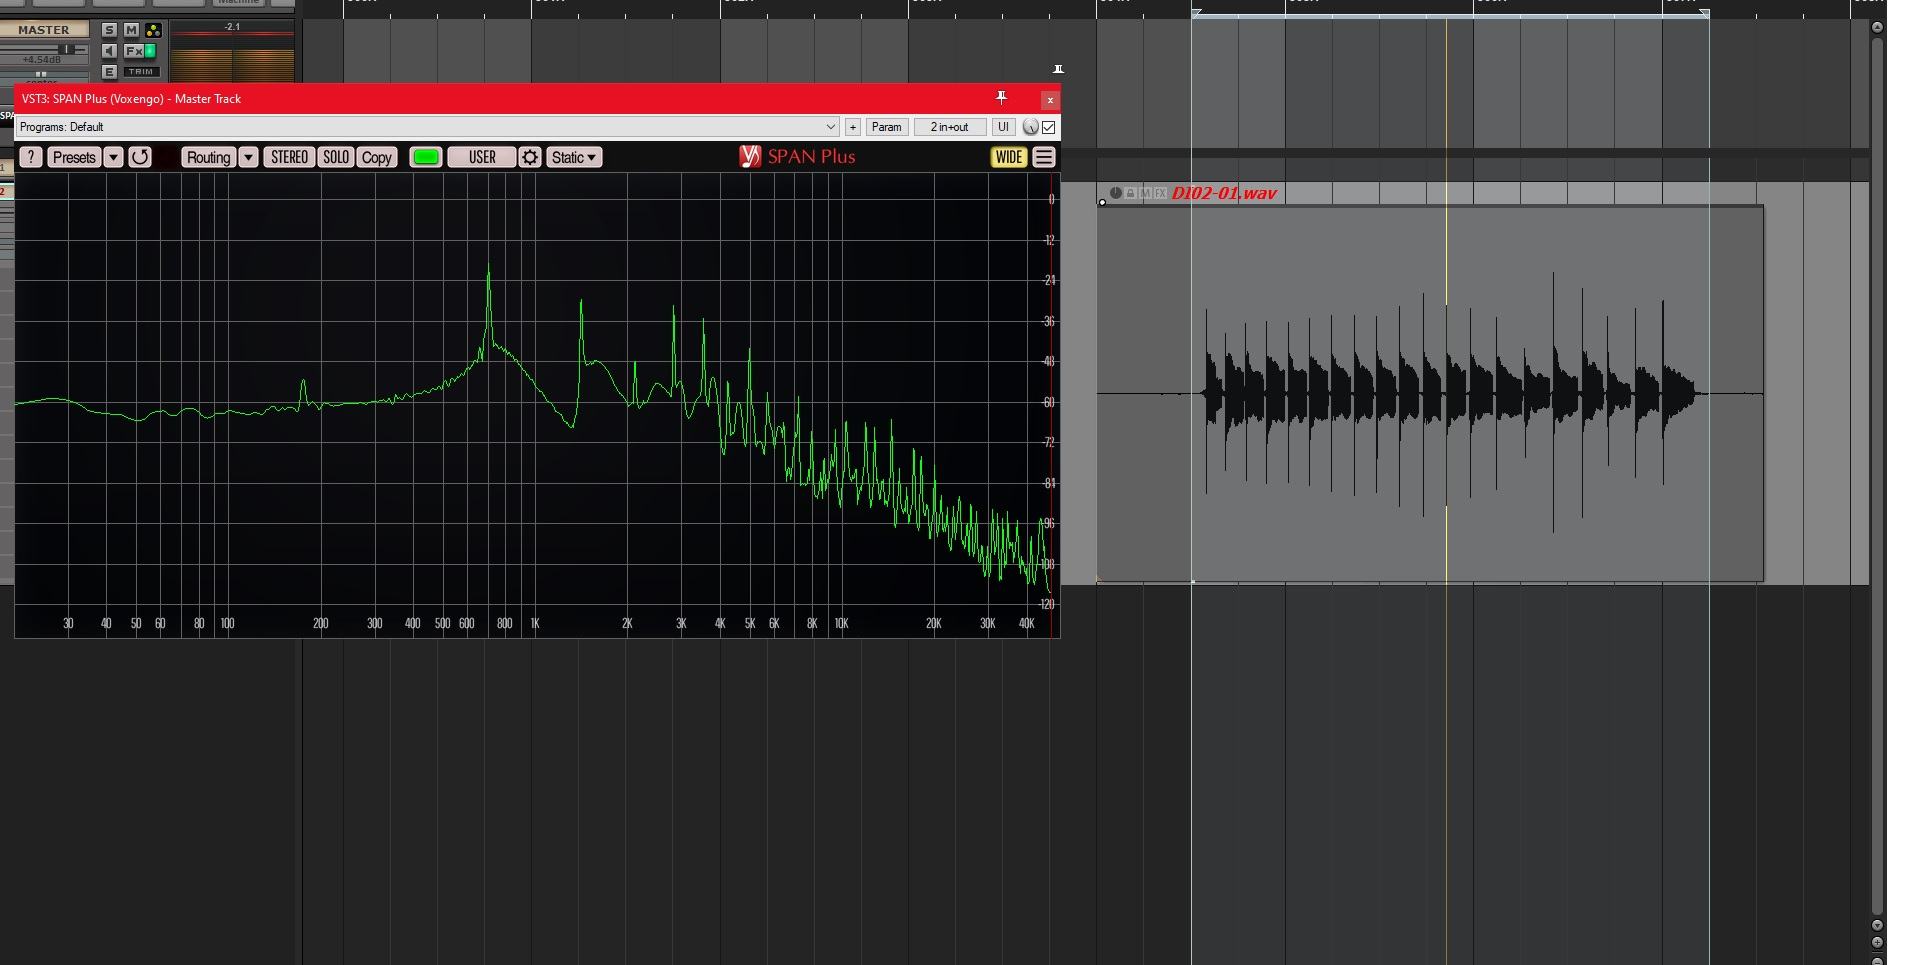Open the Static display dropdown
This screenshot has height=965, width=1920.
pos(574,157)
